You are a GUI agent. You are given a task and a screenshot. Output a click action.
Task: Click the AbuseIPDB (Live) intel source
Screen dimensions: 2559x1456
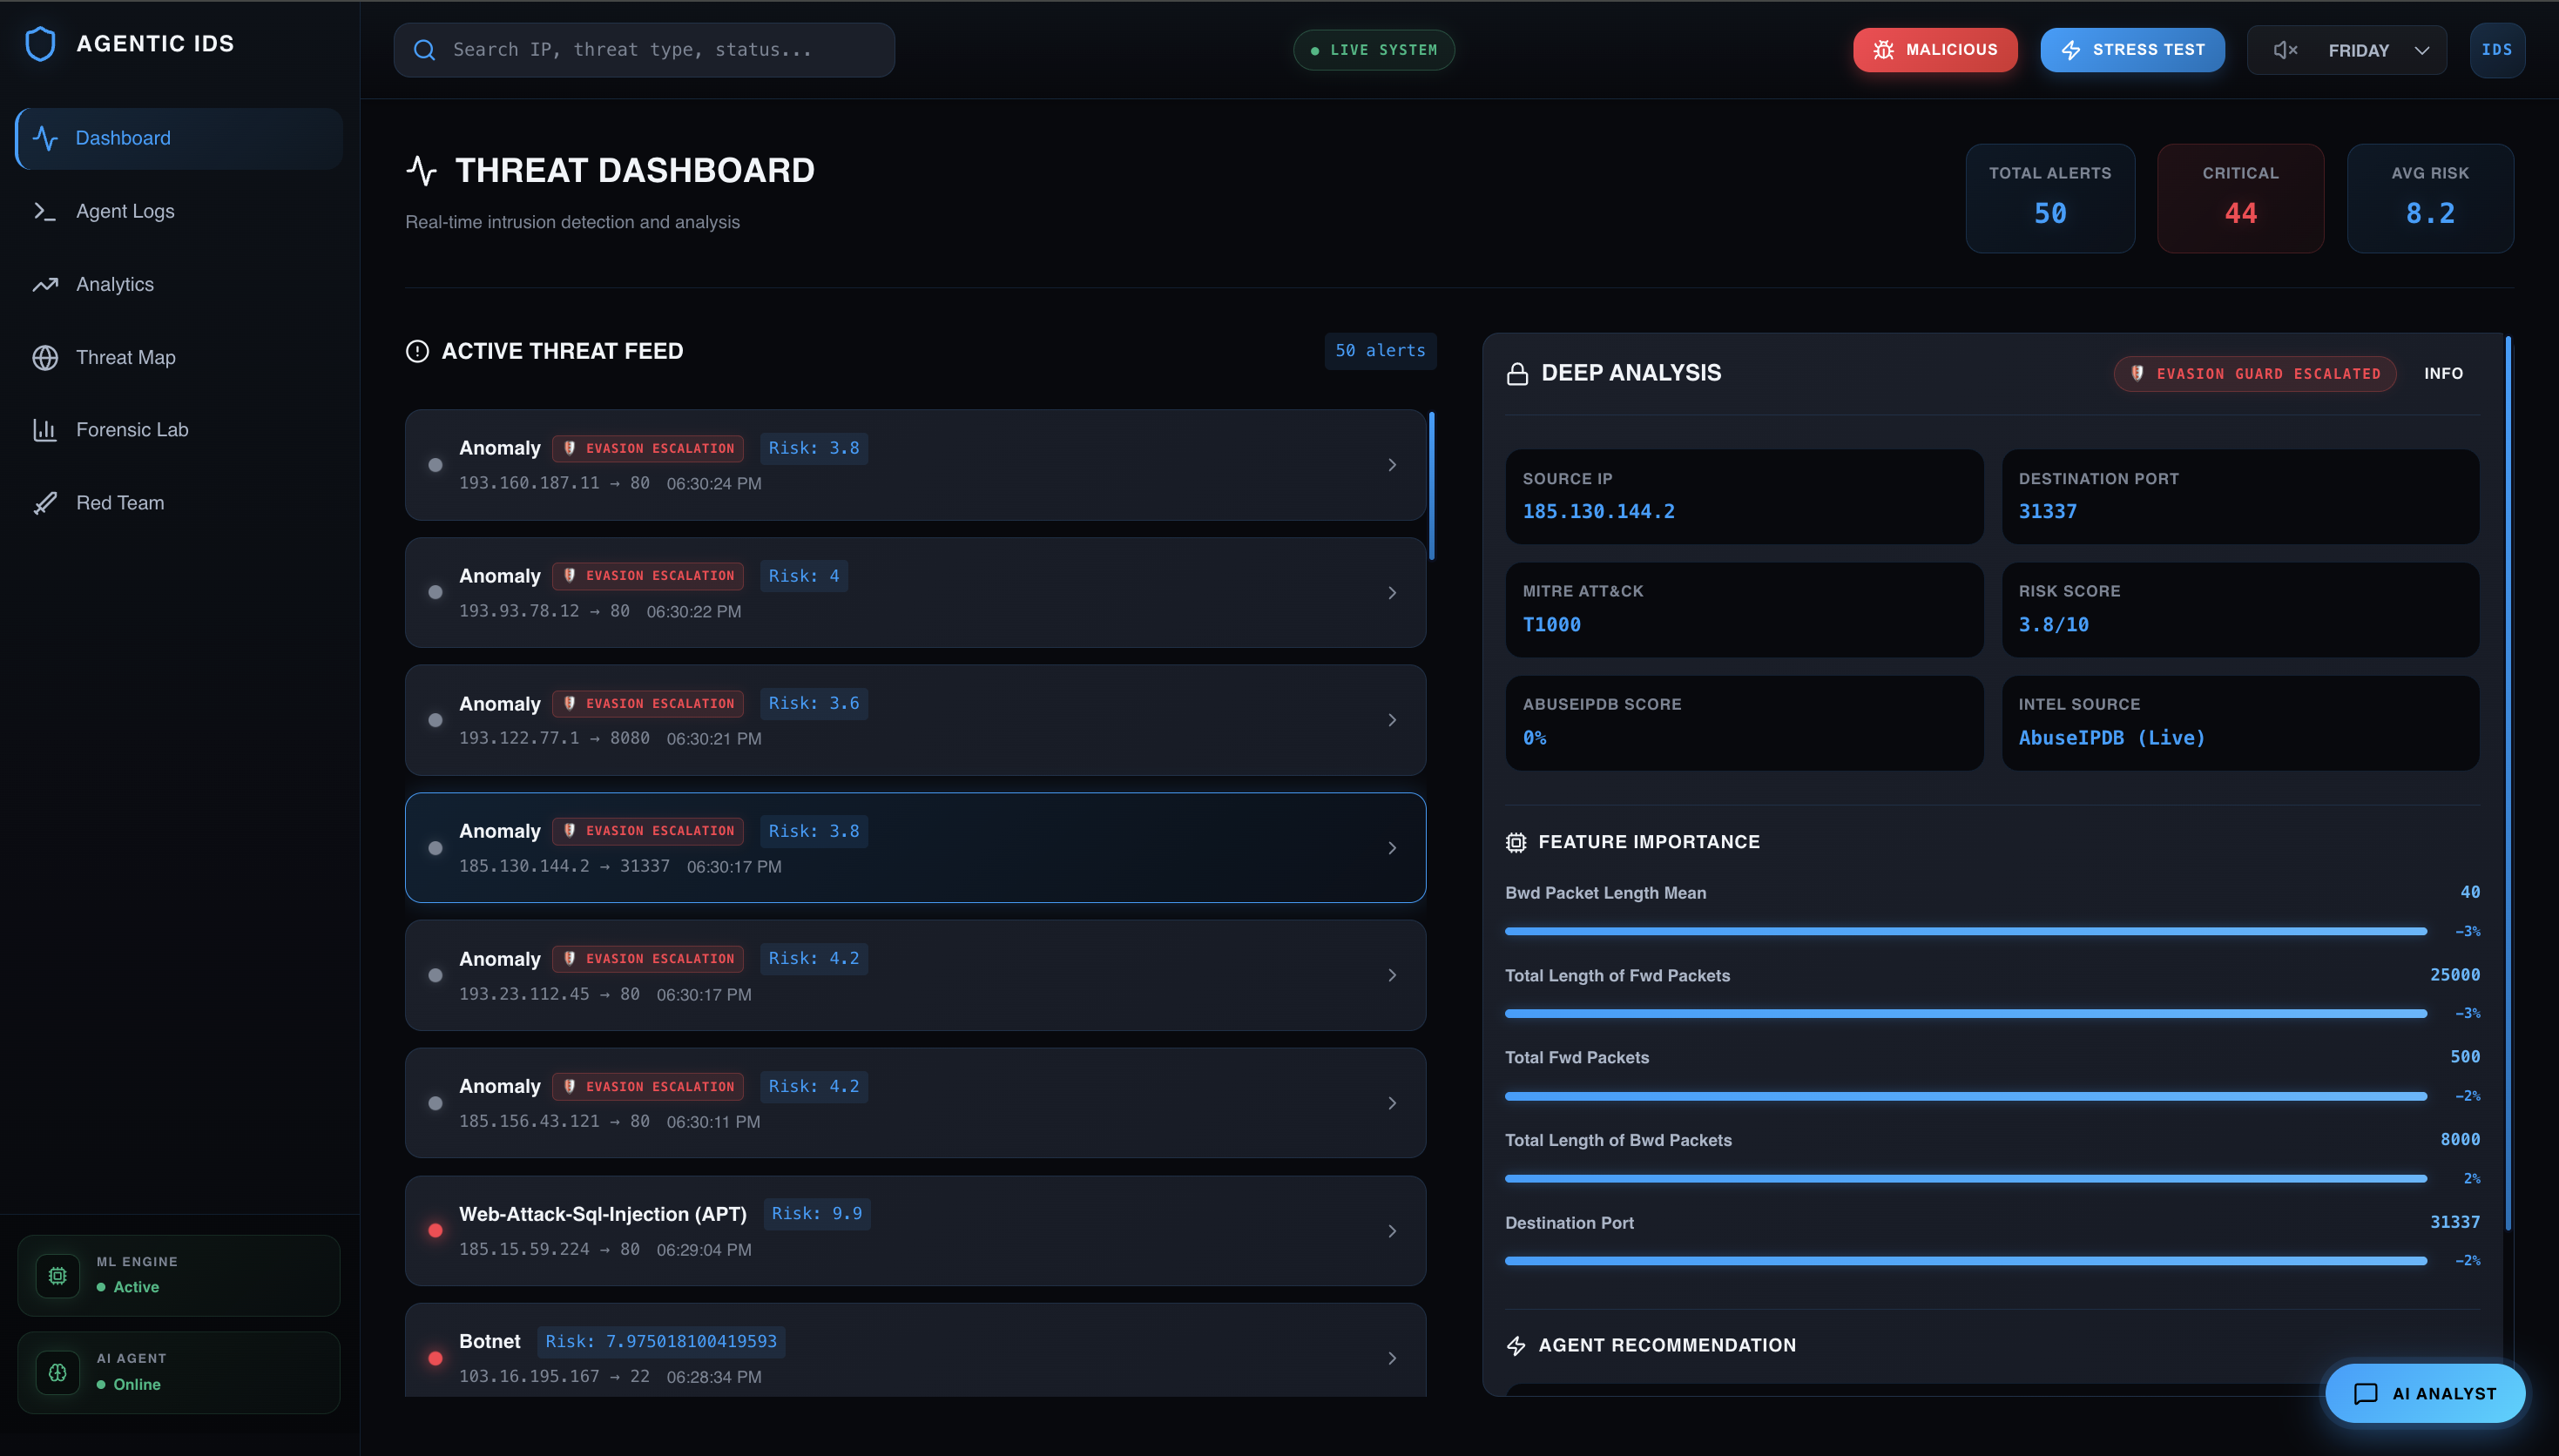[x=2111, y=737]
